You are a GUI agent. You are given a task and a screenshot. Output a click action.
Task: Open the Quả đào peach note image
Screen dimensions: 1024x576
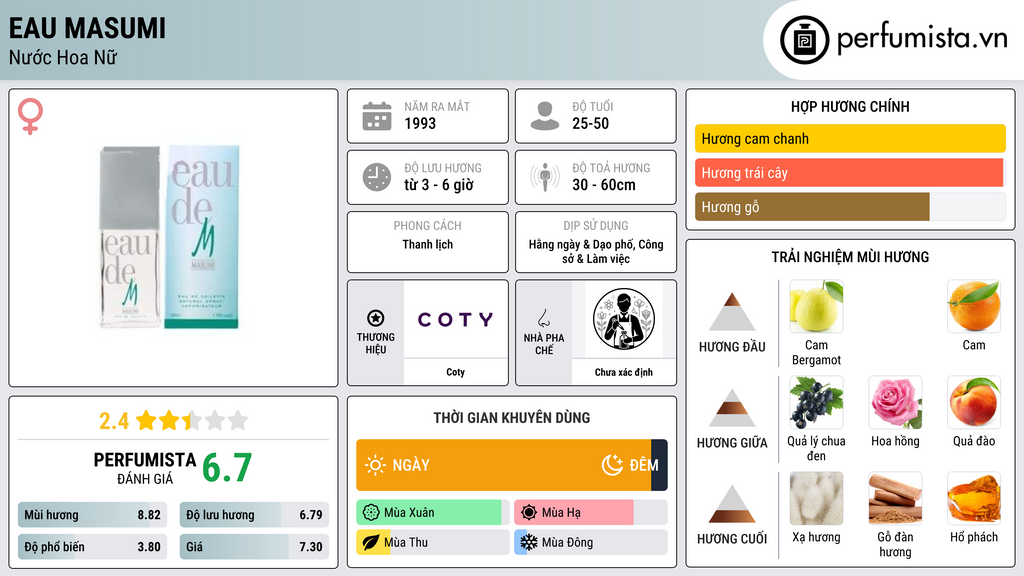point(974,402)
